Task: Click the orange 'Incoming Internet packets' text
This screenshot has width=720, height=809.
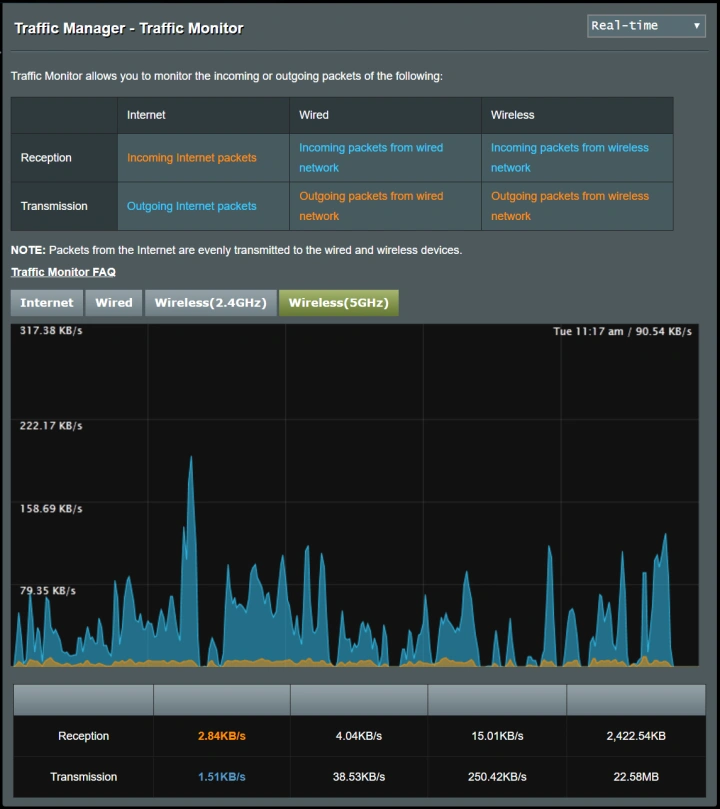Action: click(x=192, y=158)
